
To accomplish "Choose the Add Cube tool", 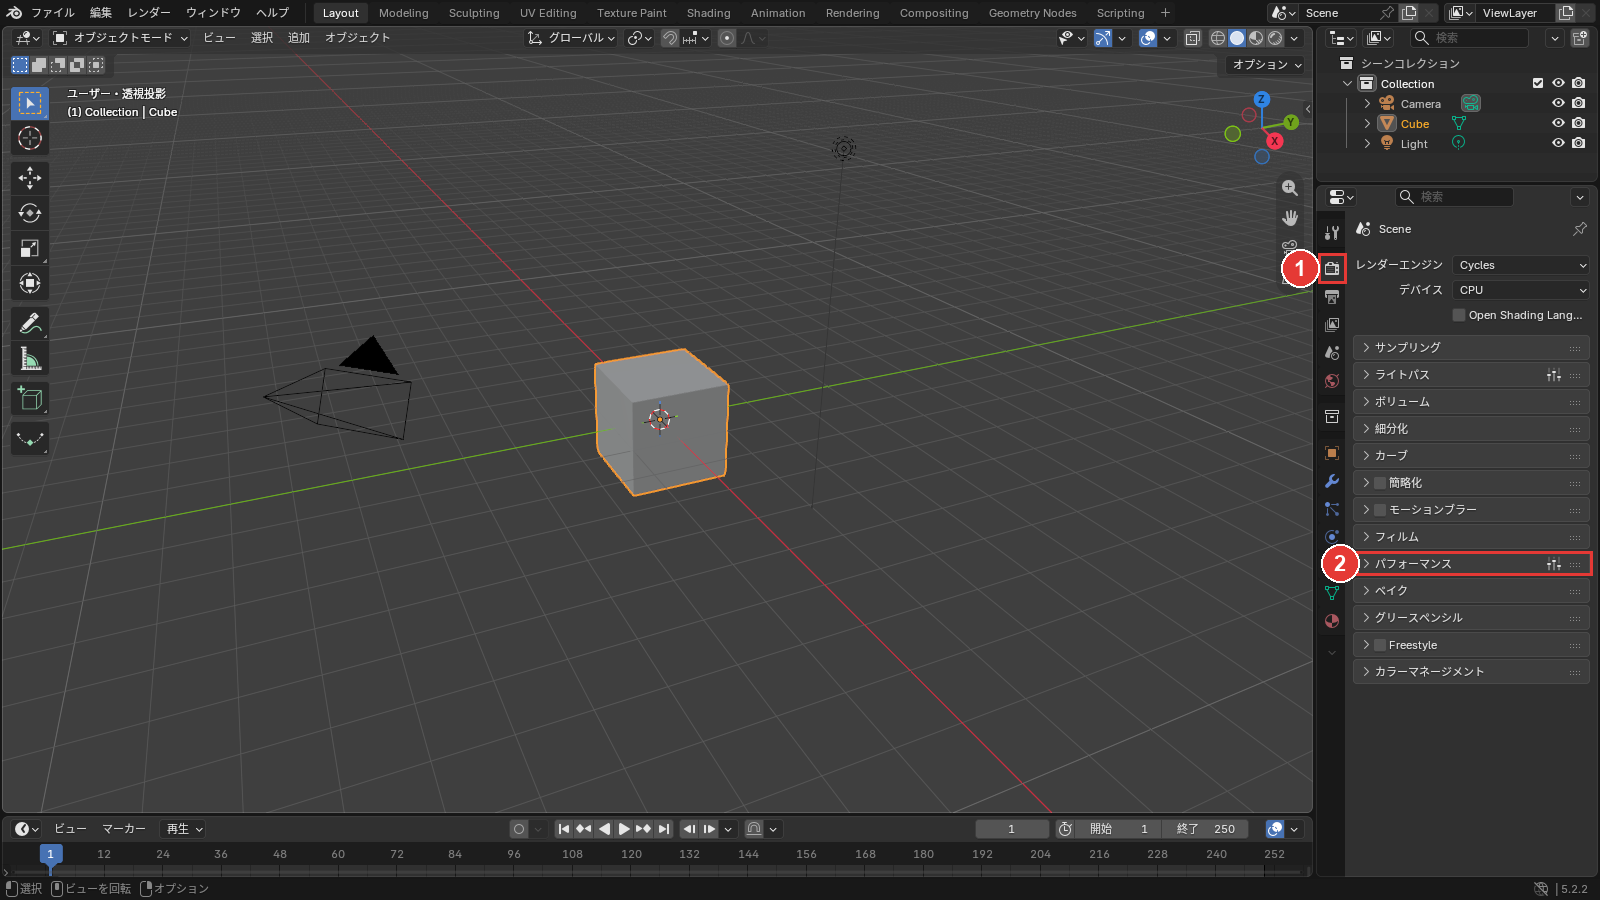I will tap(30, 399).
